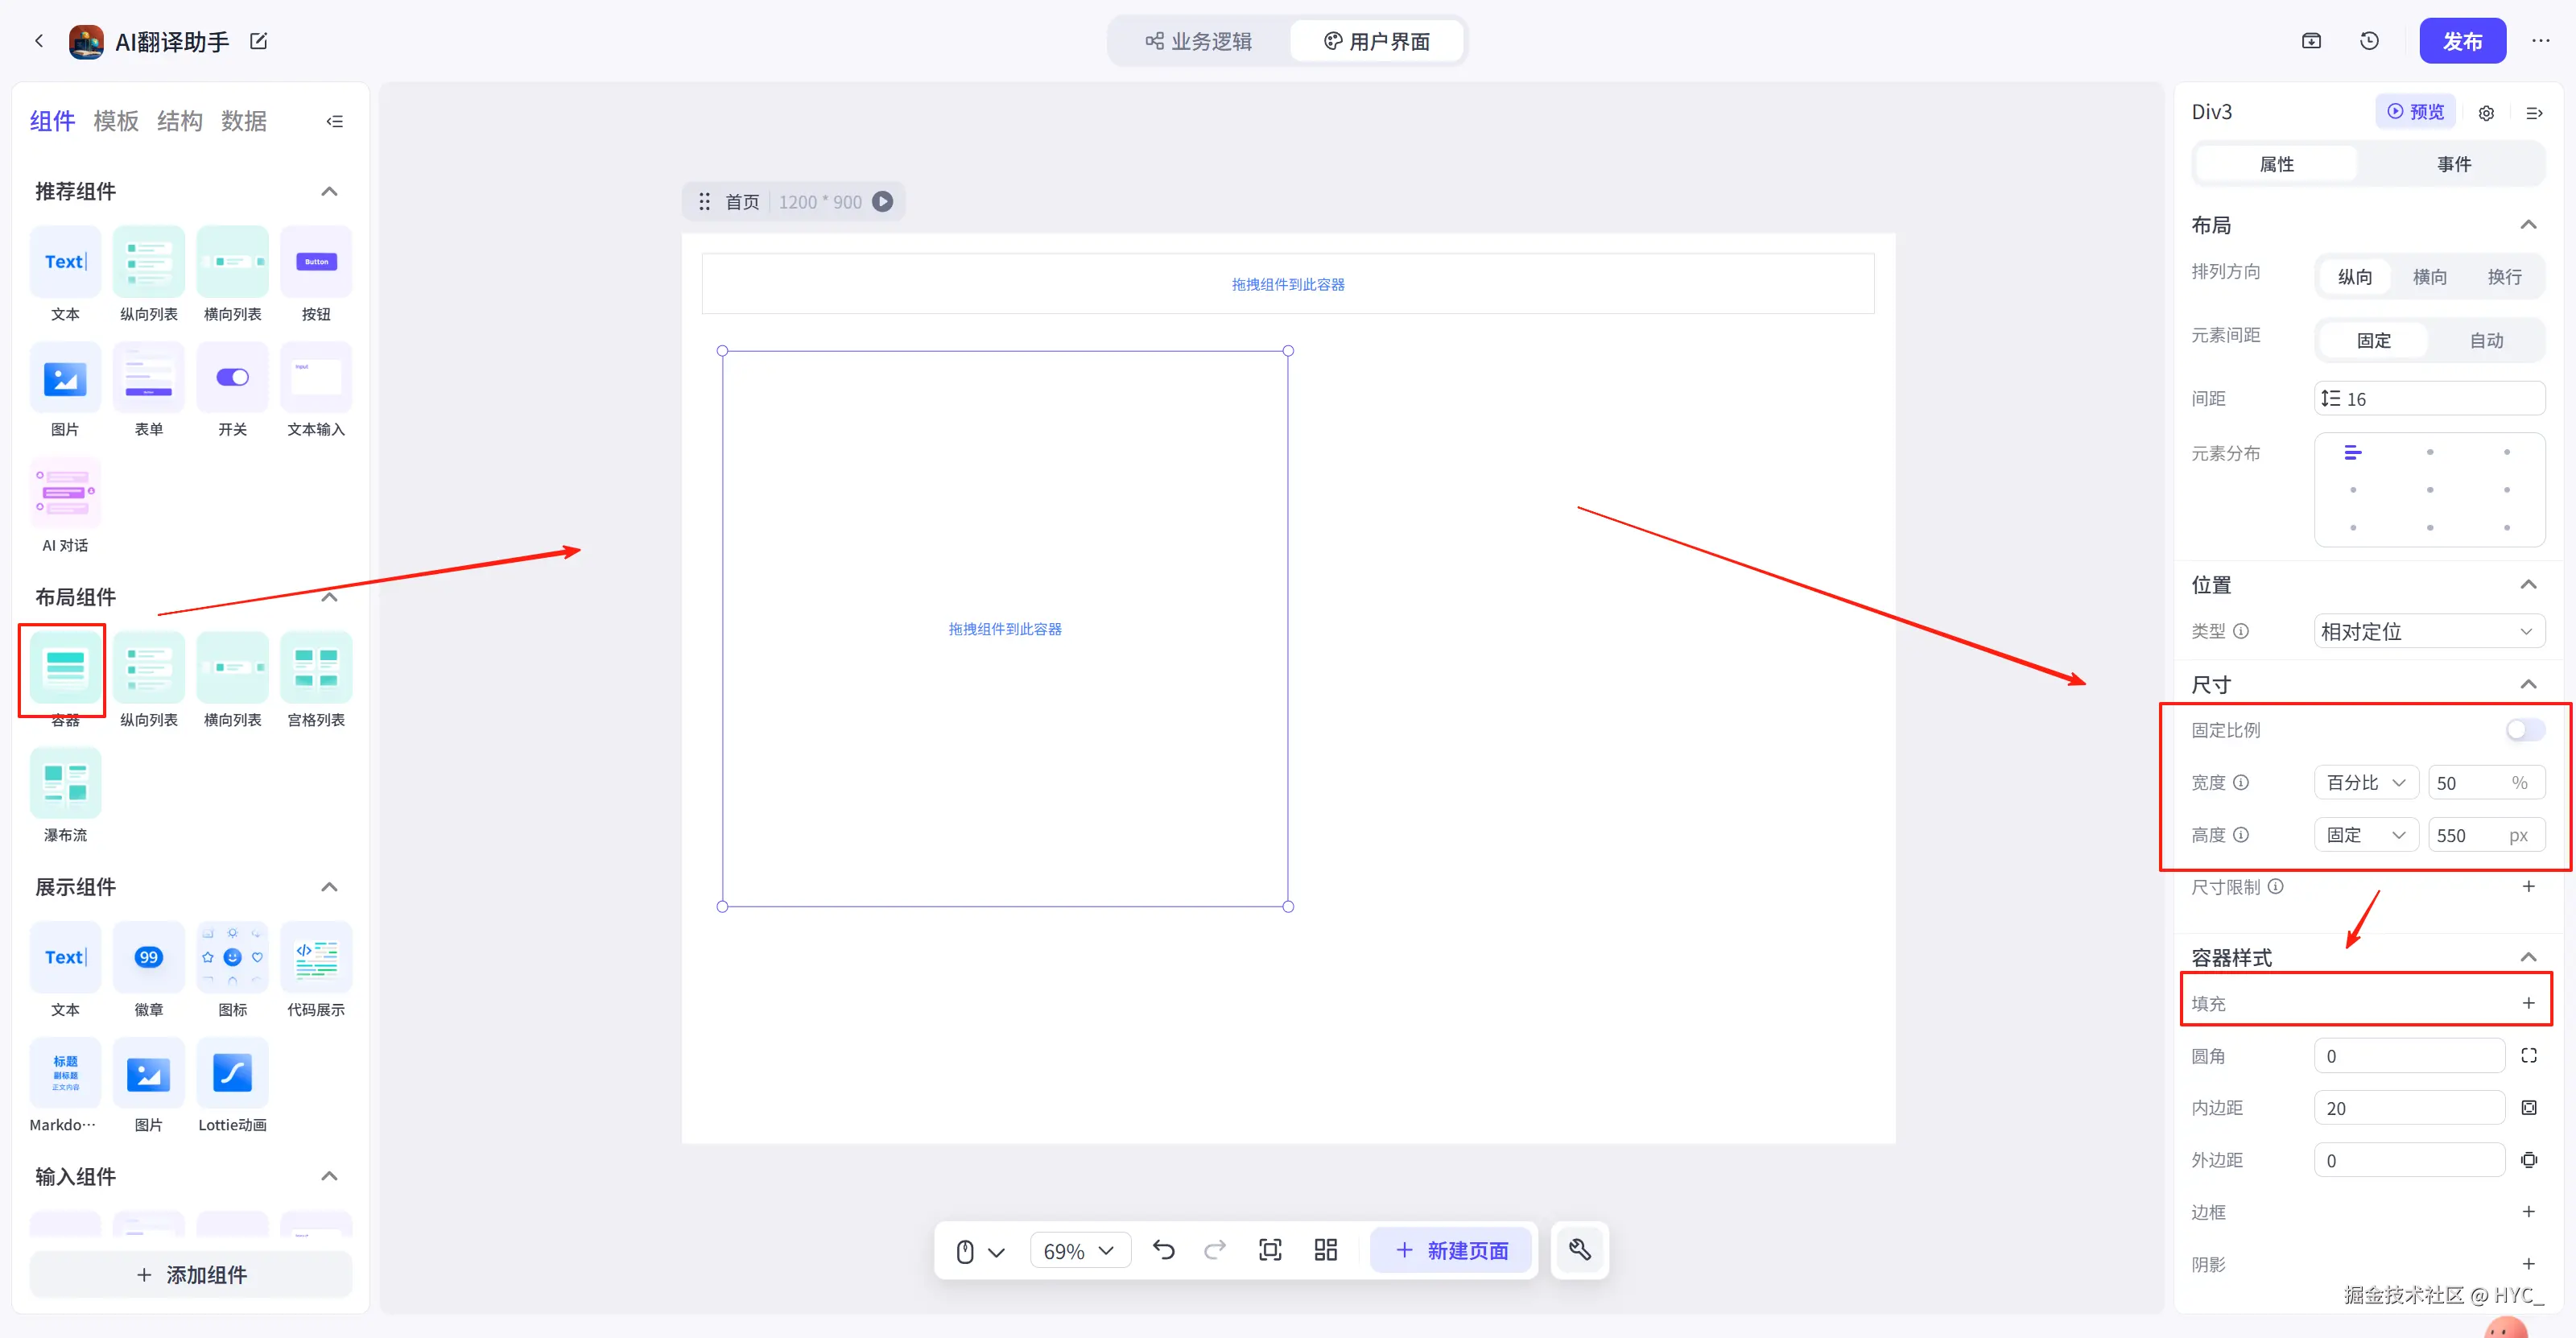Open version history clock icon
This screenshot has width=2576, height=1338.
[2369, 41]
